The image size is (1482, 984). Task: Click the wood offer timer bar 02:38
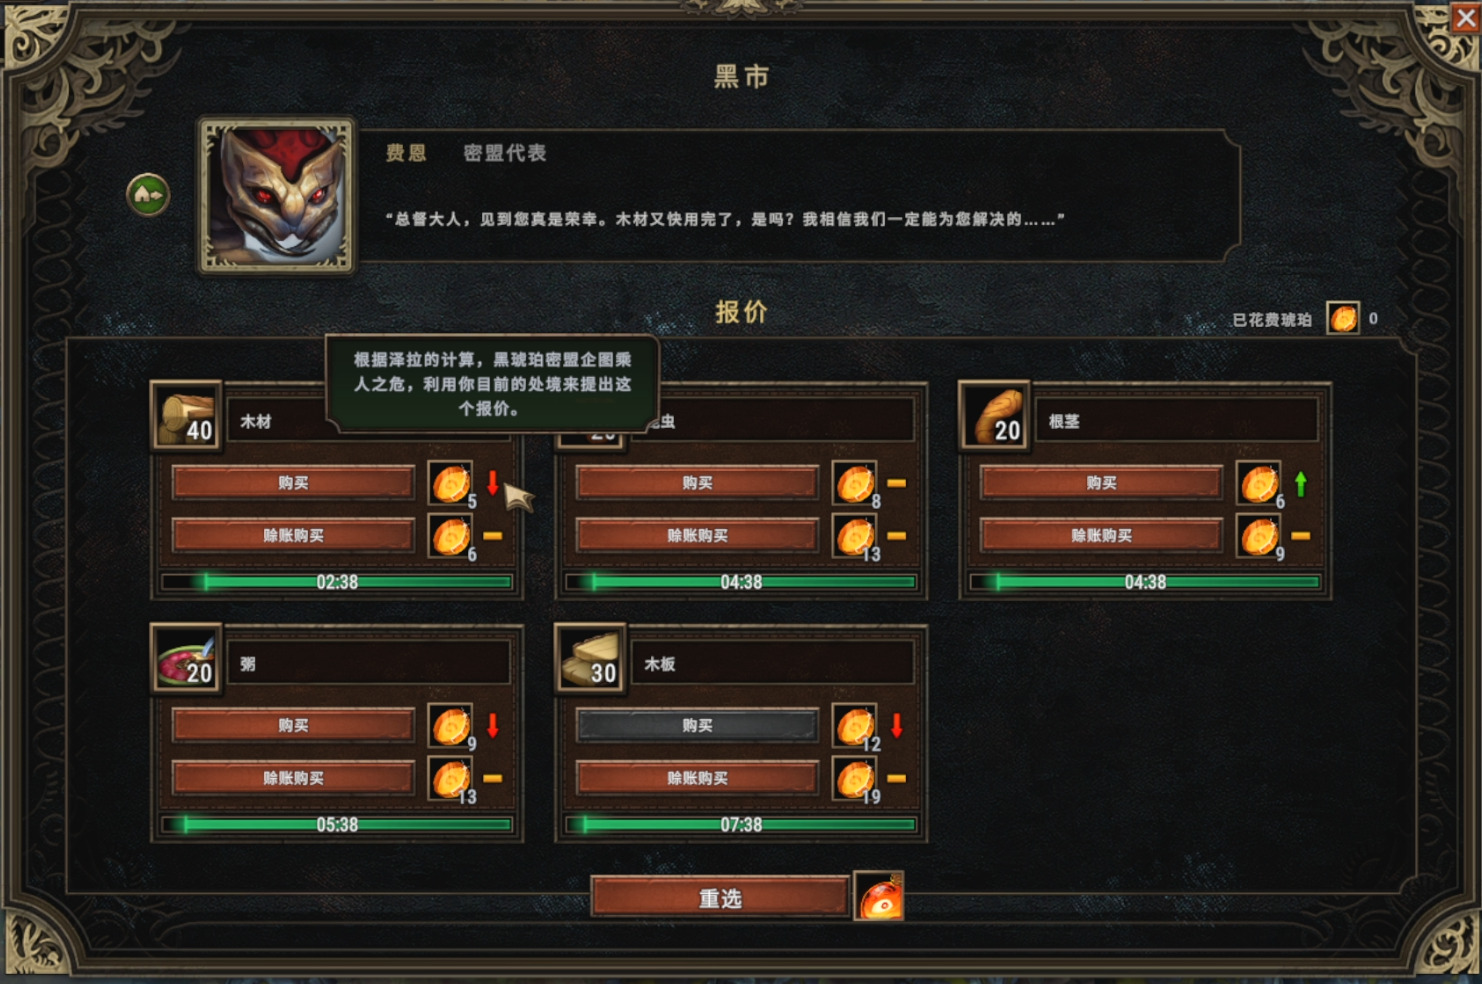coord(337,582)
